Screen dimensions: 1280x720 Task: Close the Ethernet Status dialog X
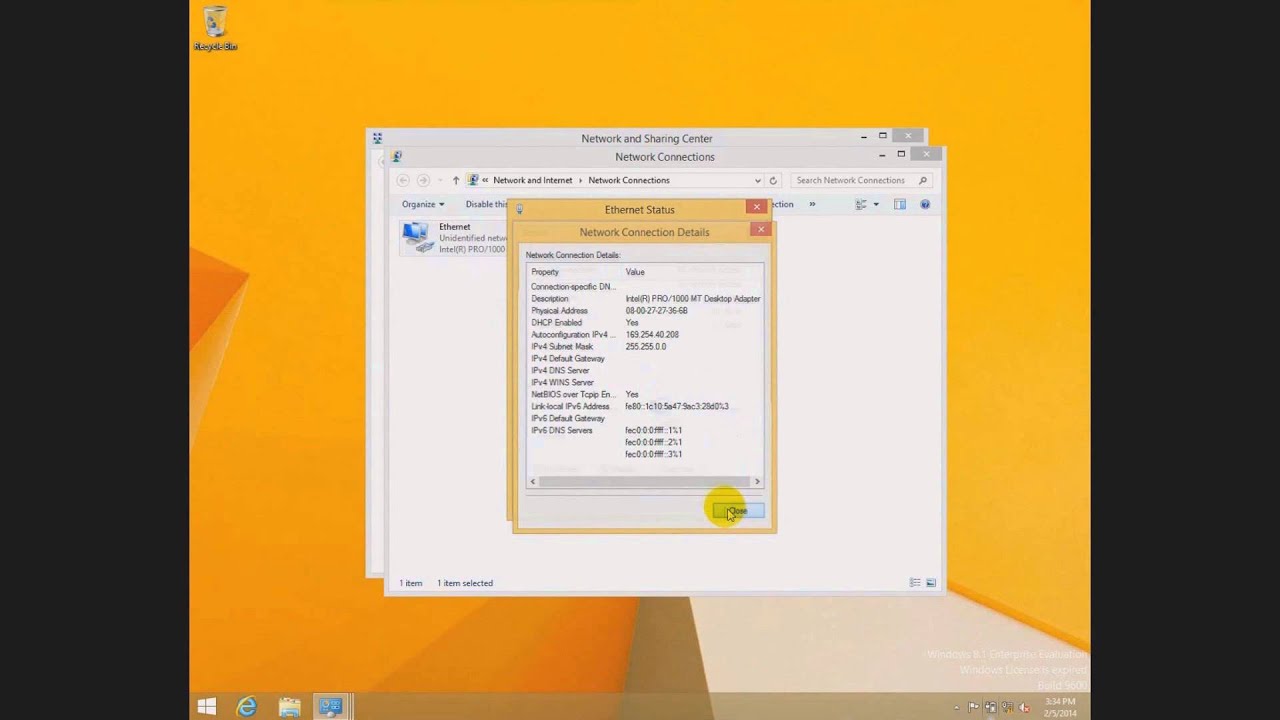[757, 207]
